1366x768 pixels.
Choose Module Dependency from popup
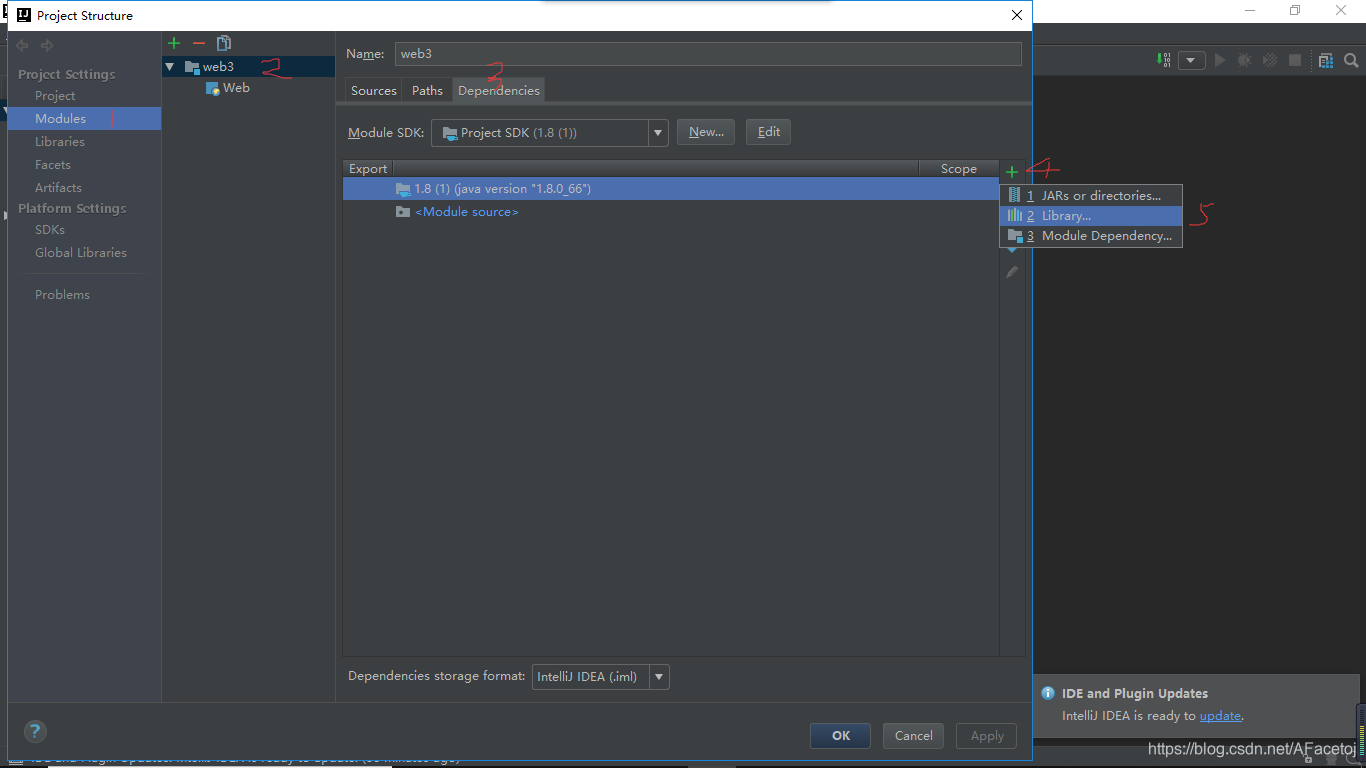click(x=1091, y=236)
